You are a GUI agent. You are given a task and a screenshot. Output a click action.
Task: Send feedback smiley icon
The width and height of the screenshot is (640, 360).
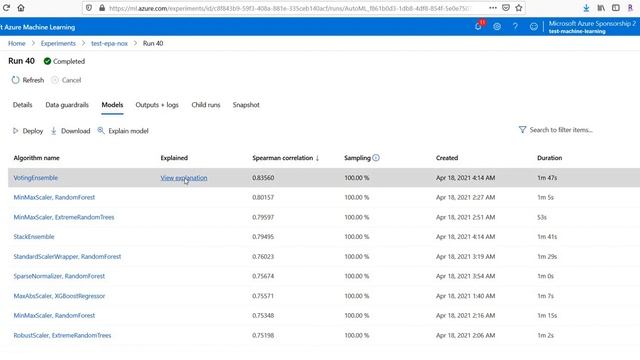533,27
